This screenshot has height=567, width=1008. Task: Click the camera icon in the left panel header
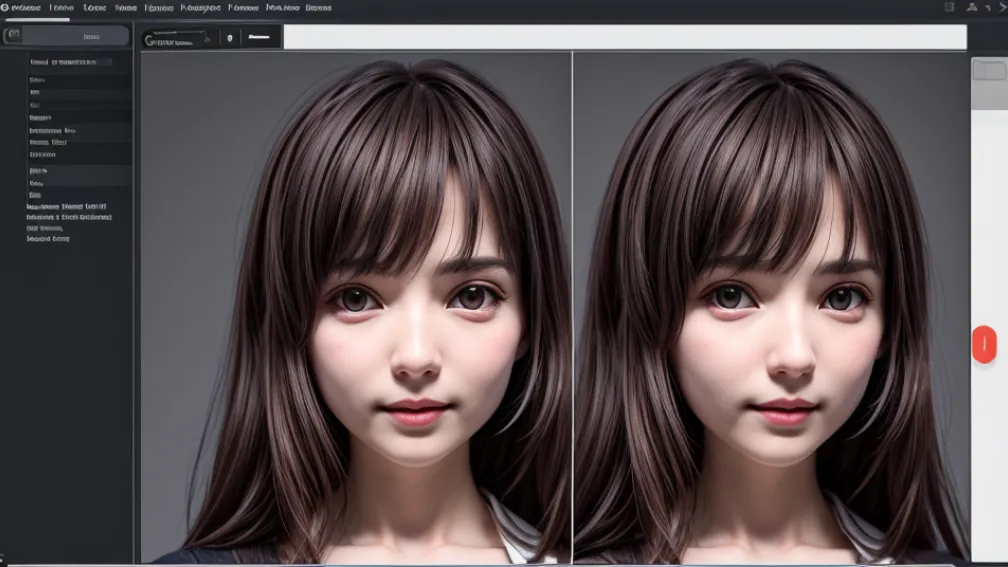click(x=13, y=36)
